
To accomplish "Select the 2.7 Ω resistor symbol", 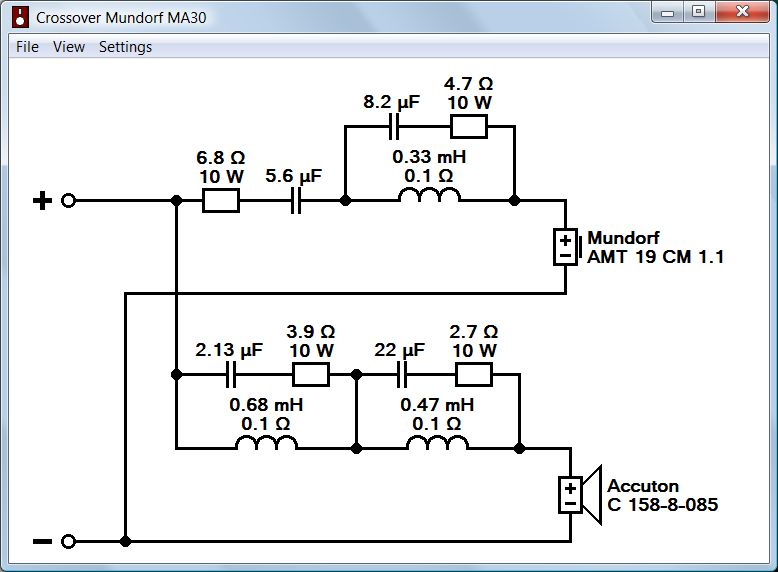I will (474, 374).
